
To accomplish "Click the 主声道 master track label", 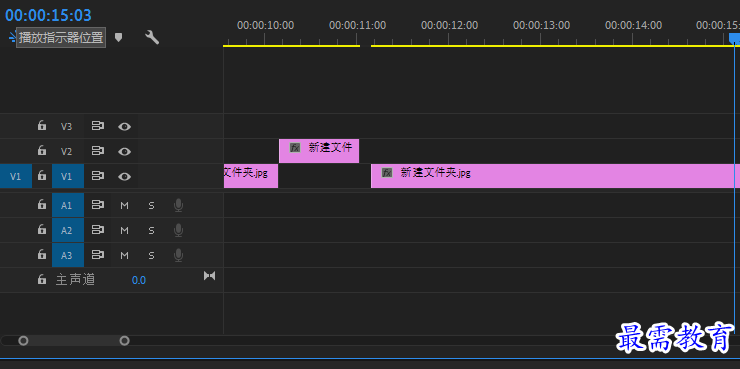I will [x=75, y=280].
